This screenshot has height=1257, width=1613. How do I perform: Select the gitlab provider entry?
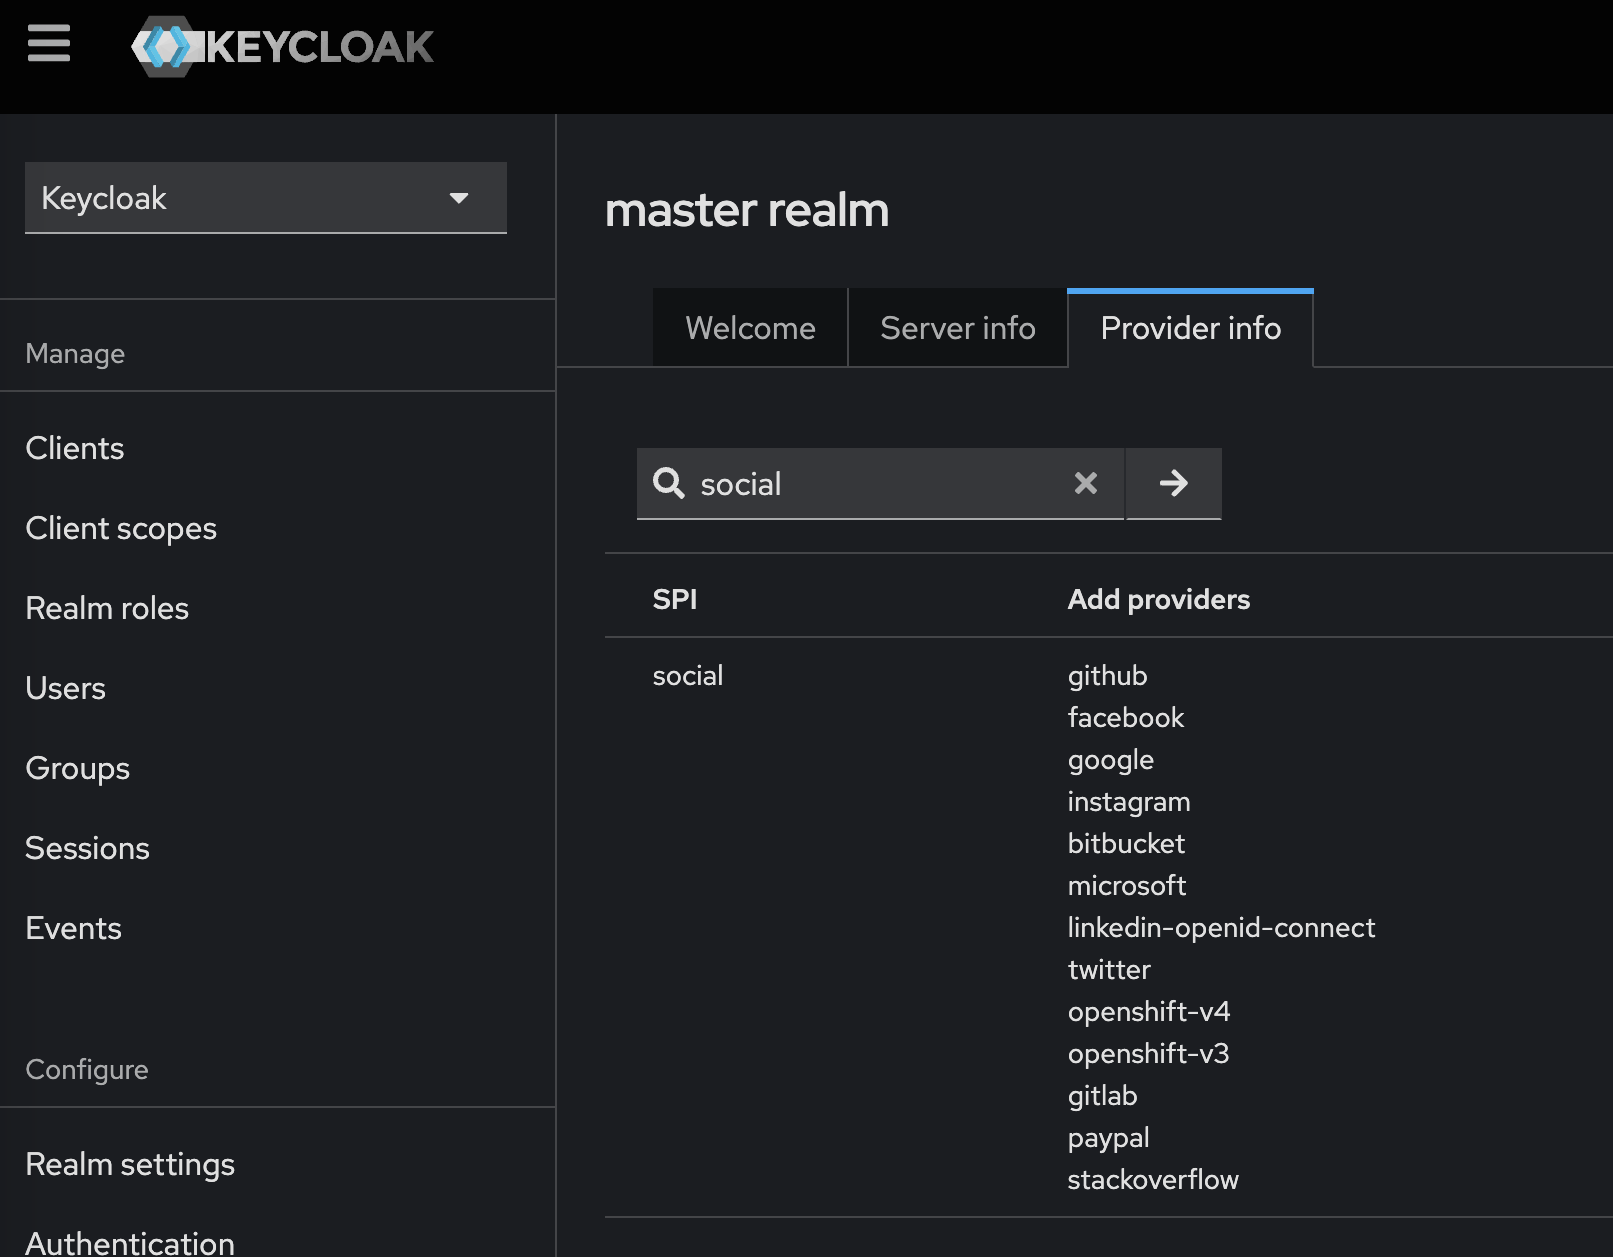[x=1103, y=1096]
